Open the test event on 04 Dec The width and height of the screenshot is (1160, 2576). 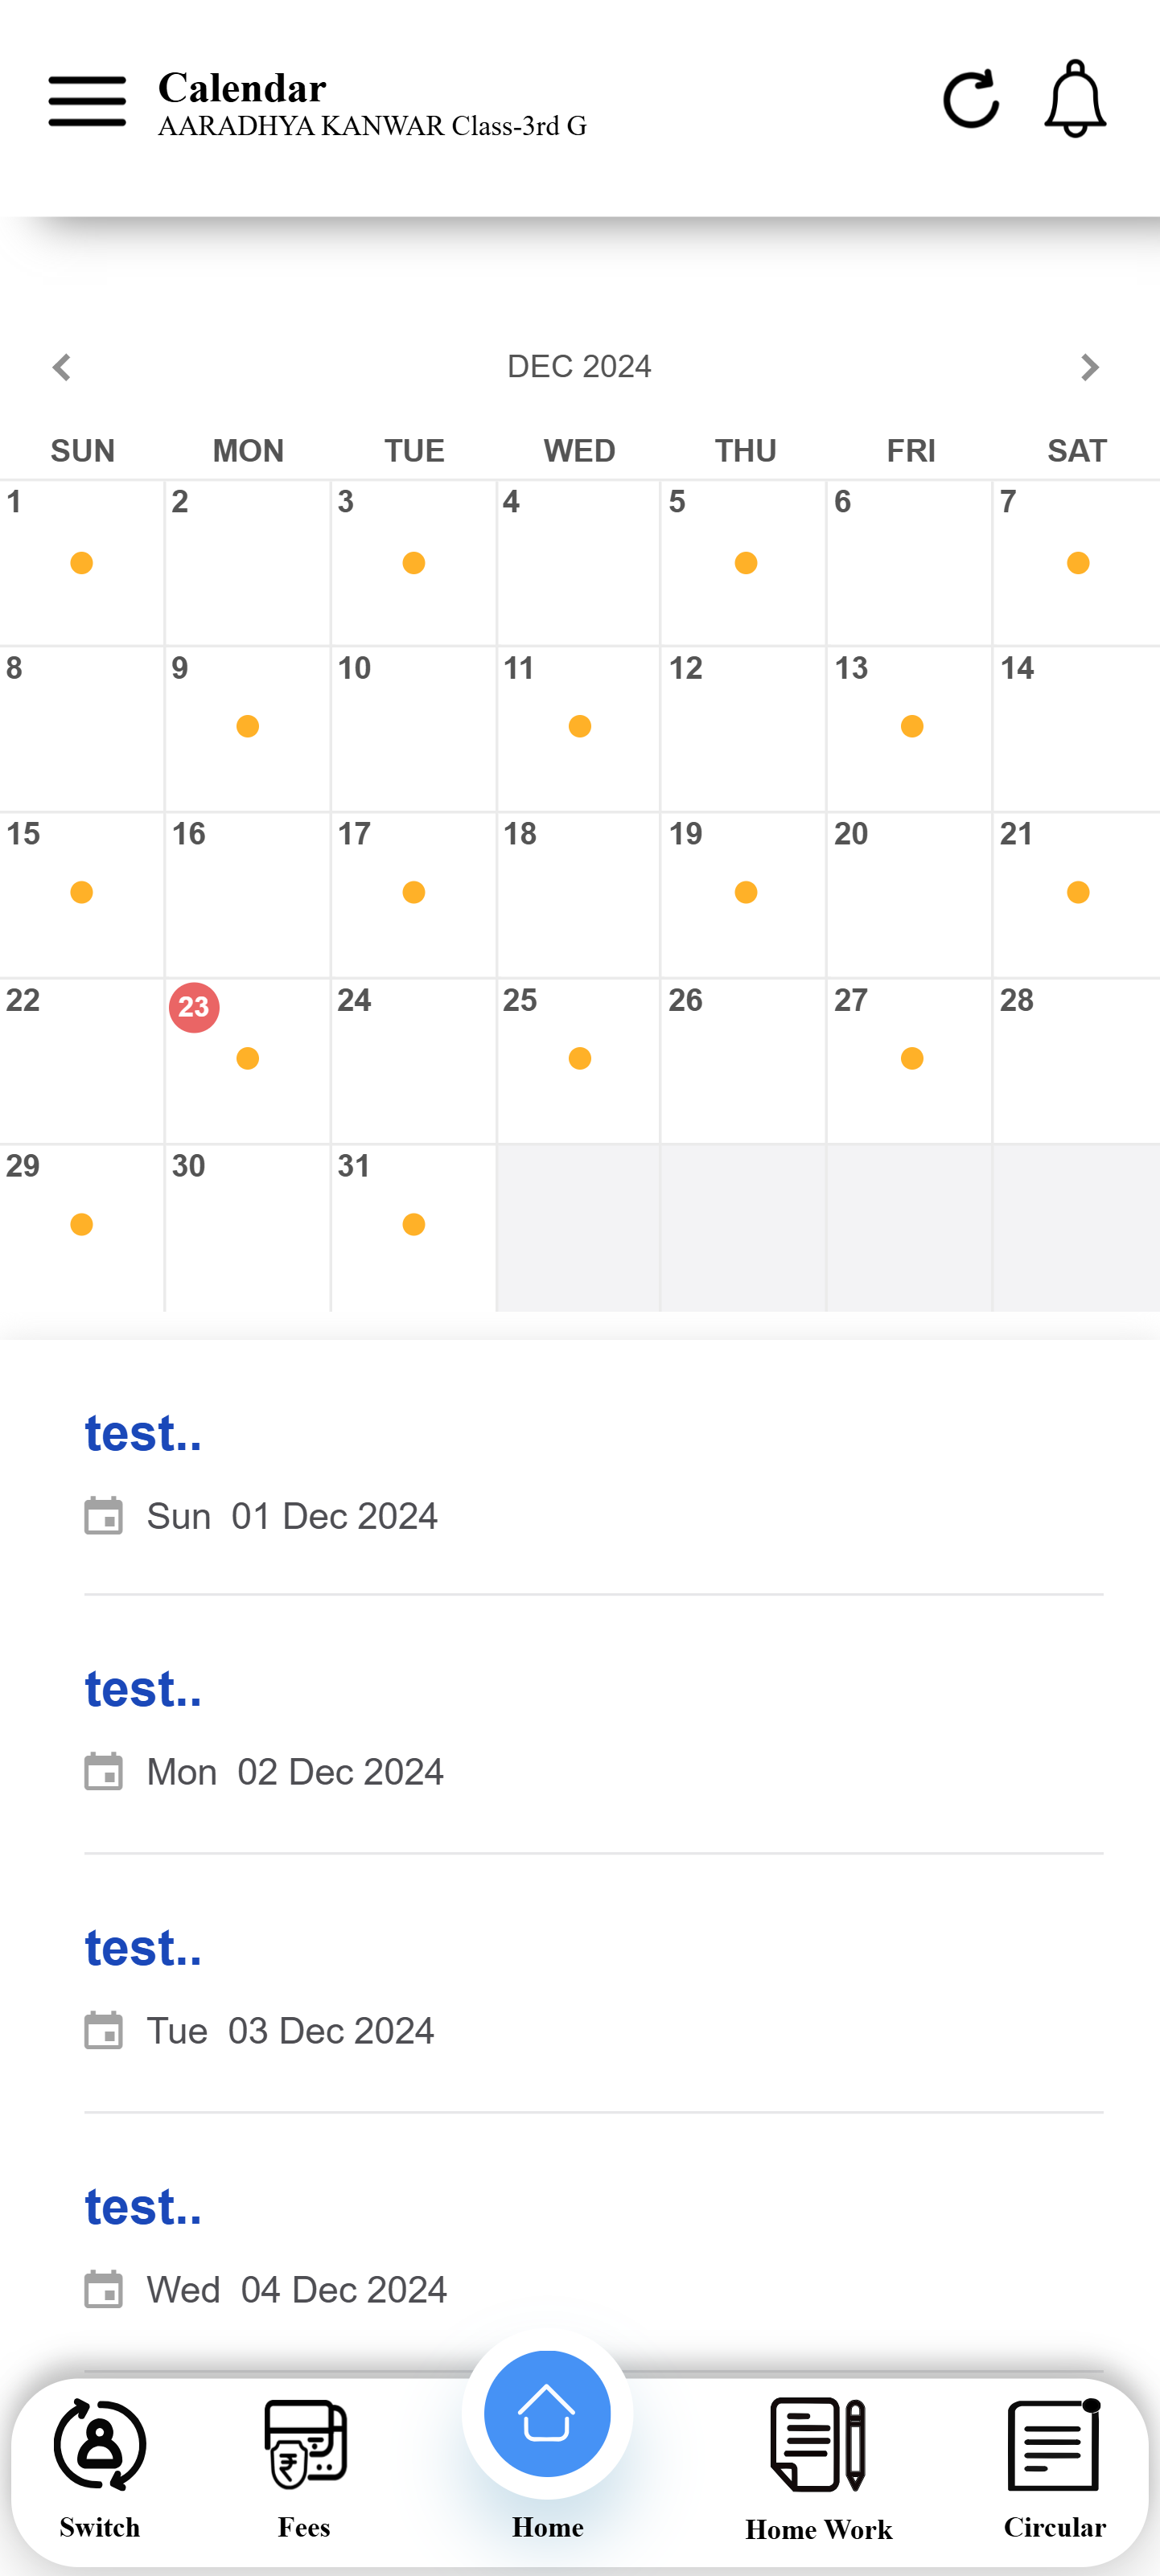pos(143,2208)
